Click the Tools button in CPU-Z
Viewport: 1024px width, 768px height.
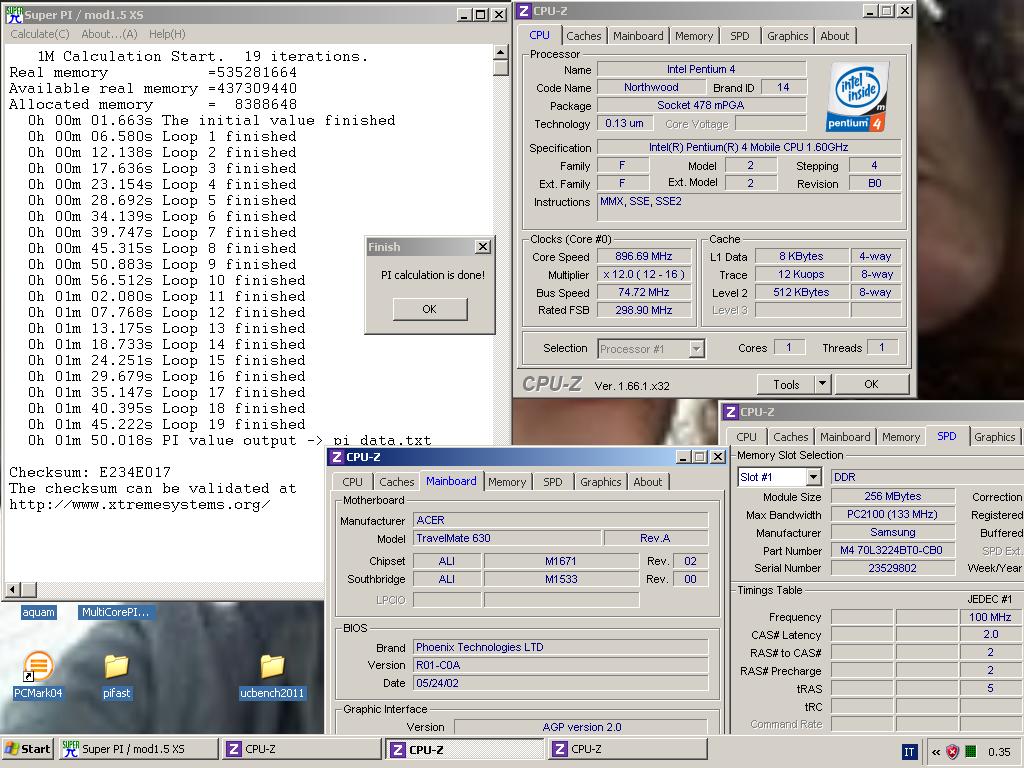tap(786, 384)
